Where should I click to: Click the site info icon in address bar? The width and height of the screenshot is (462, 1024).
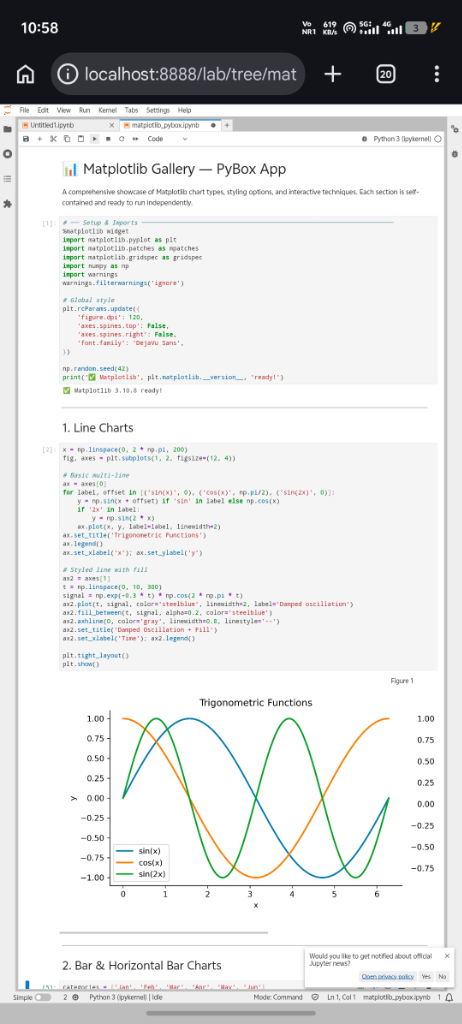pos(68,74)
